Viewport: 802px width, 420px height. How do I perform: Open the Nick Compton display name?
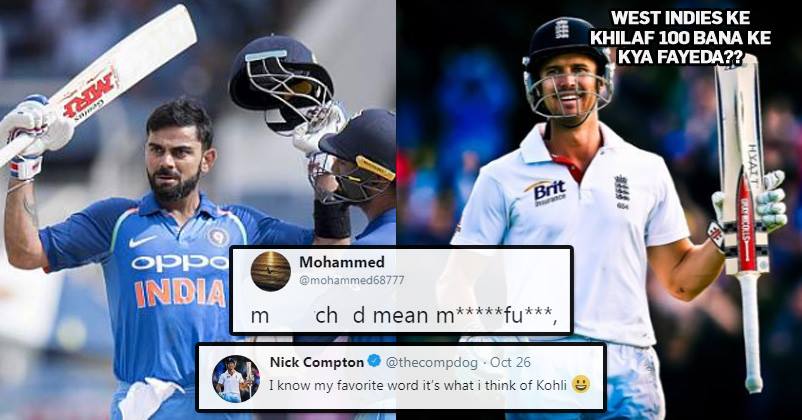click(317, 362)
